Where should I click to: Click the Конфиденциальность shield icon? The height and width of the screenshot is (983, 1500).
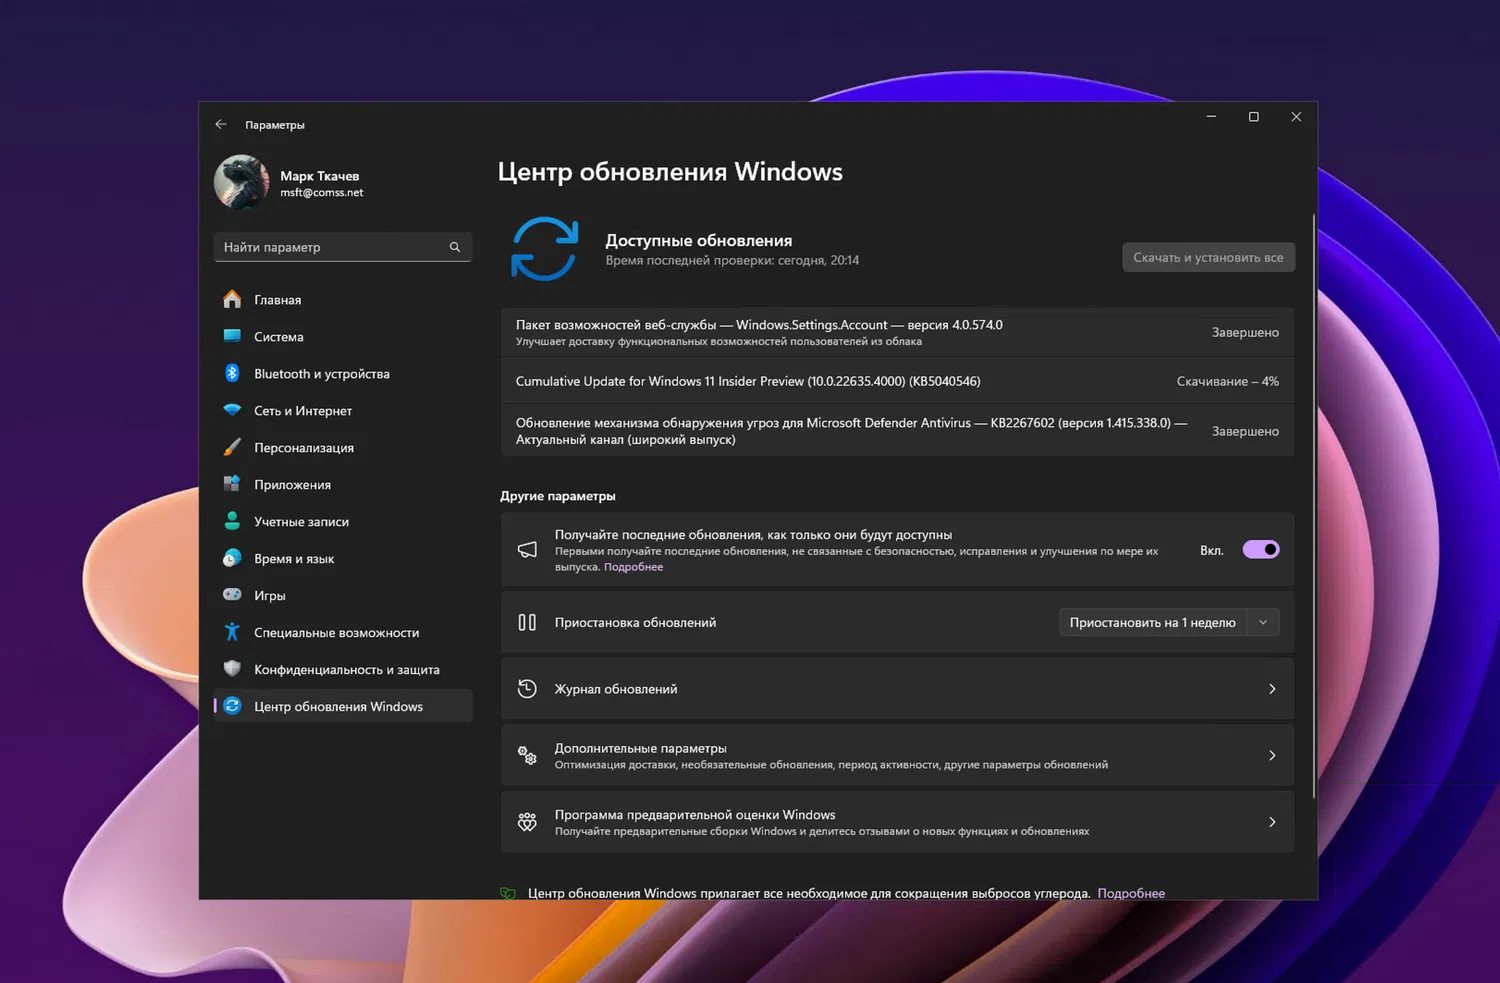[x=232, y=669]
